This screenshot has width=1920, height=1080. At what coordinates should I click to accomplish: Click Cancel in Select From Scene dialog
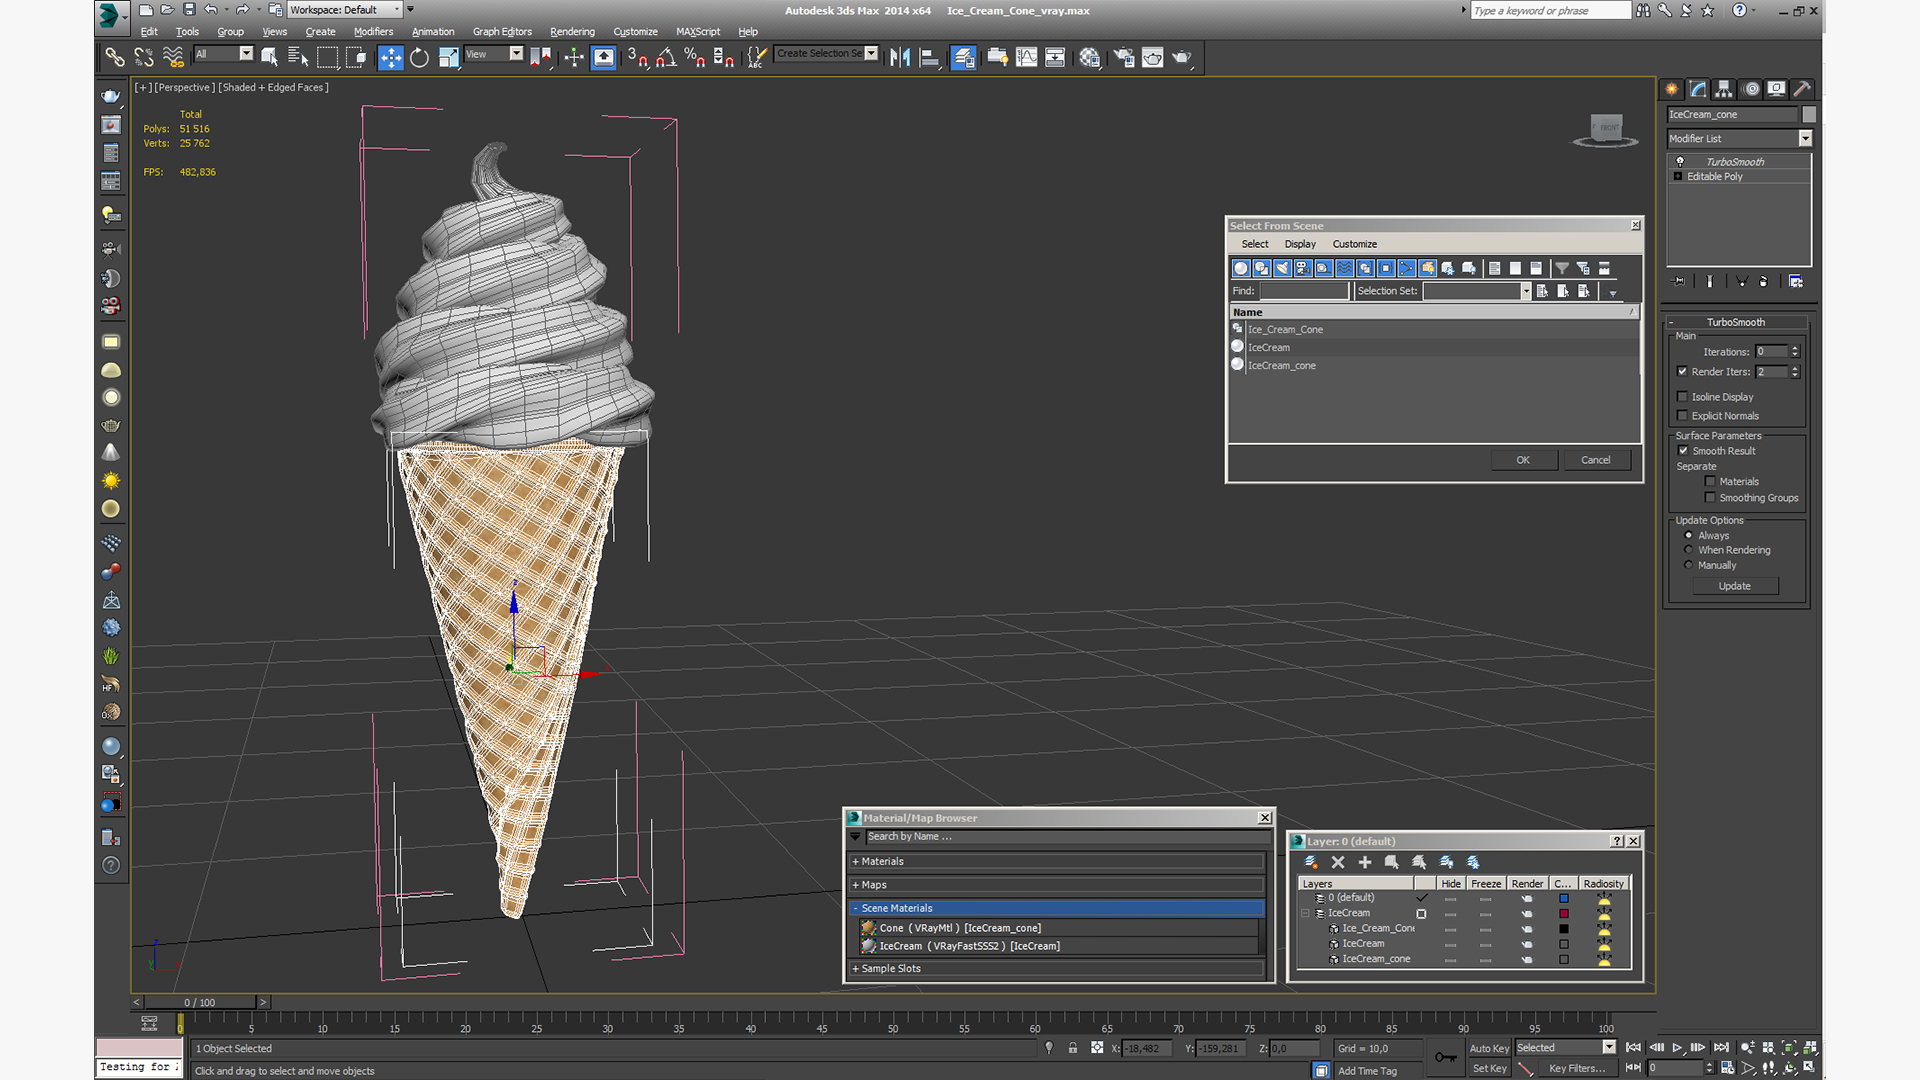1596,460
